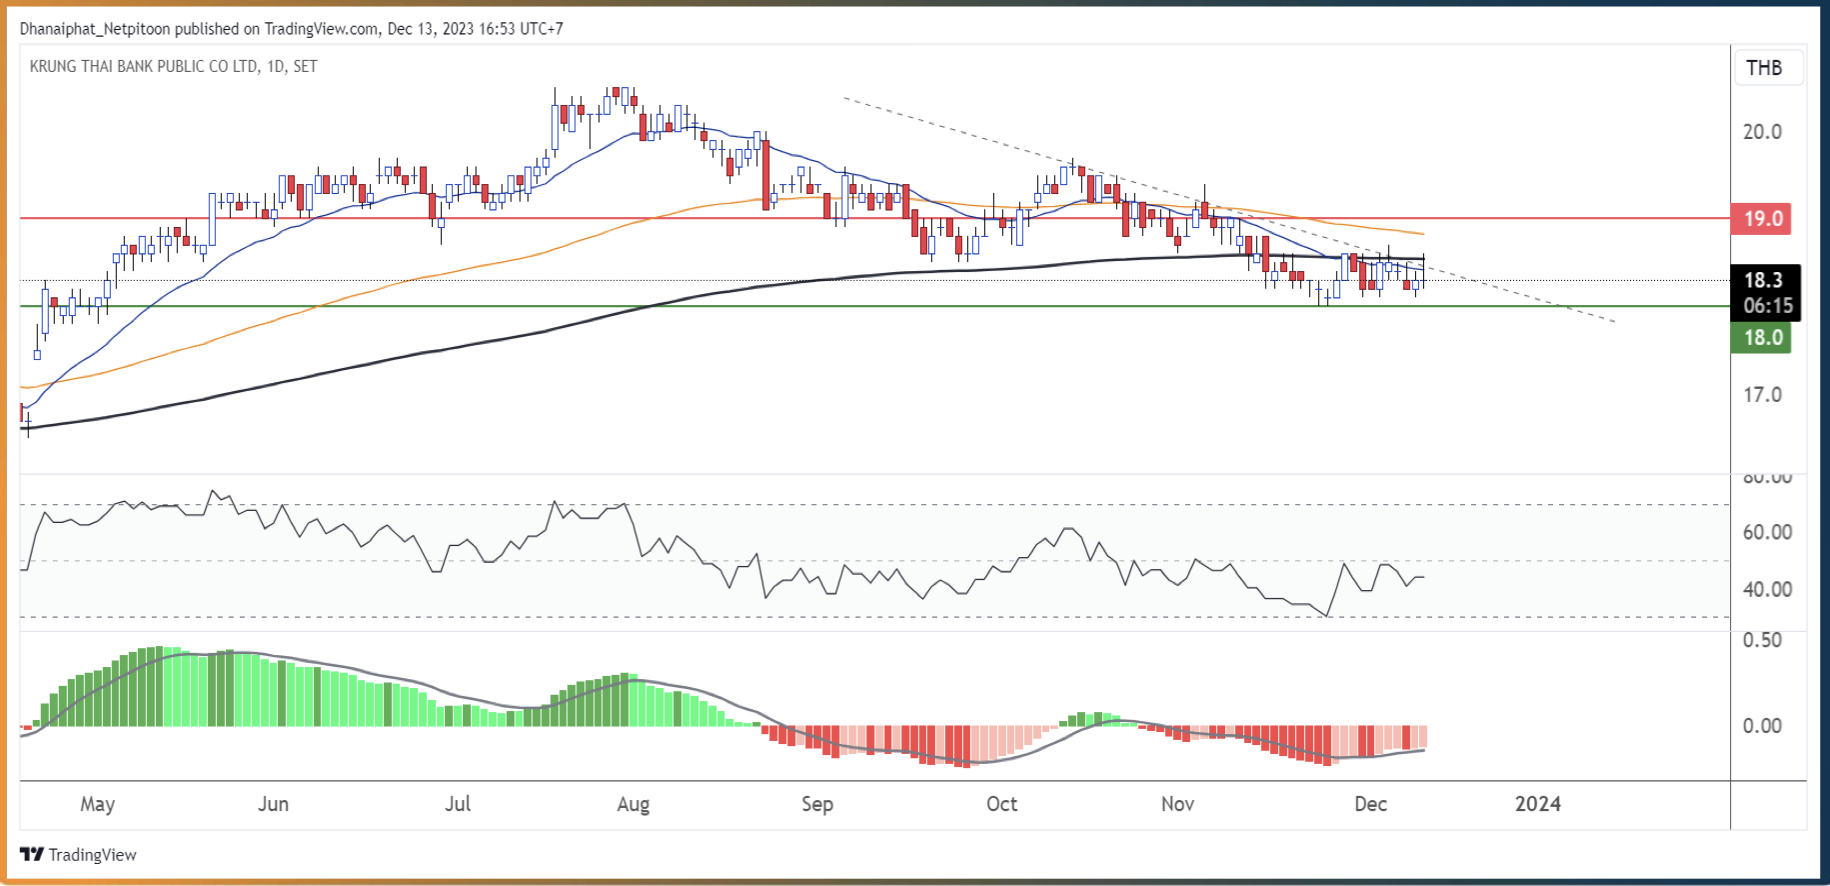This screenshot has width=1830, height=886.
Task: Click the Dec label on time axis
Action: coord(1370,804)
